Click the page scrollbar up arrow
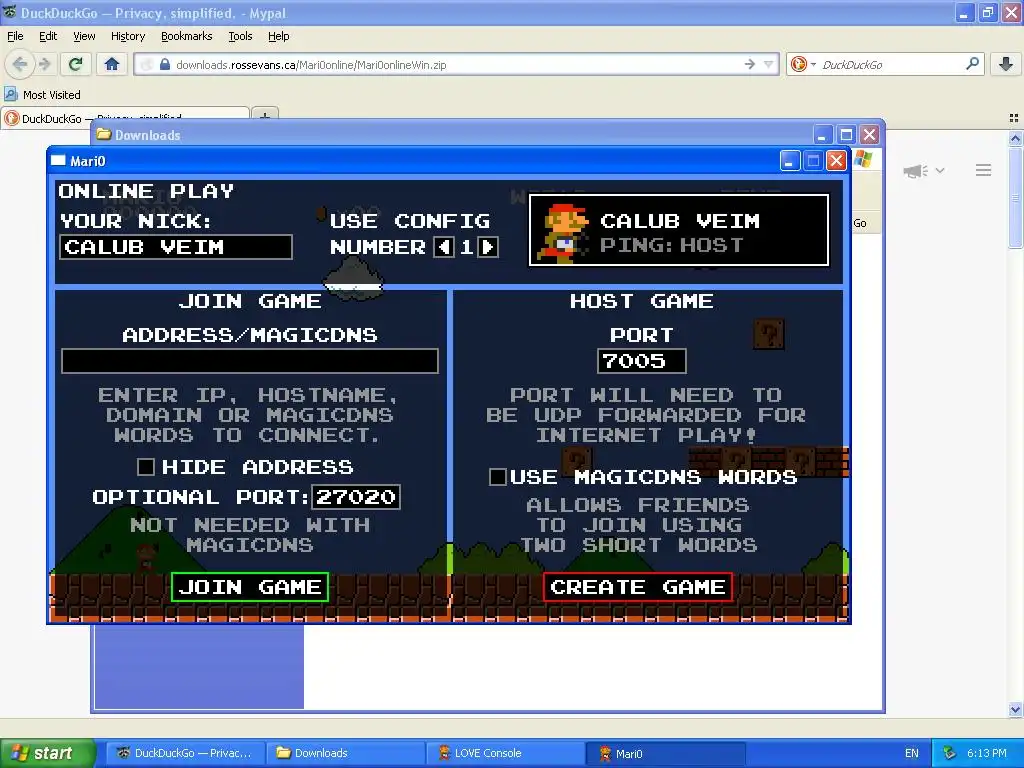The image size is (1024, 768). pos(1015,138)
